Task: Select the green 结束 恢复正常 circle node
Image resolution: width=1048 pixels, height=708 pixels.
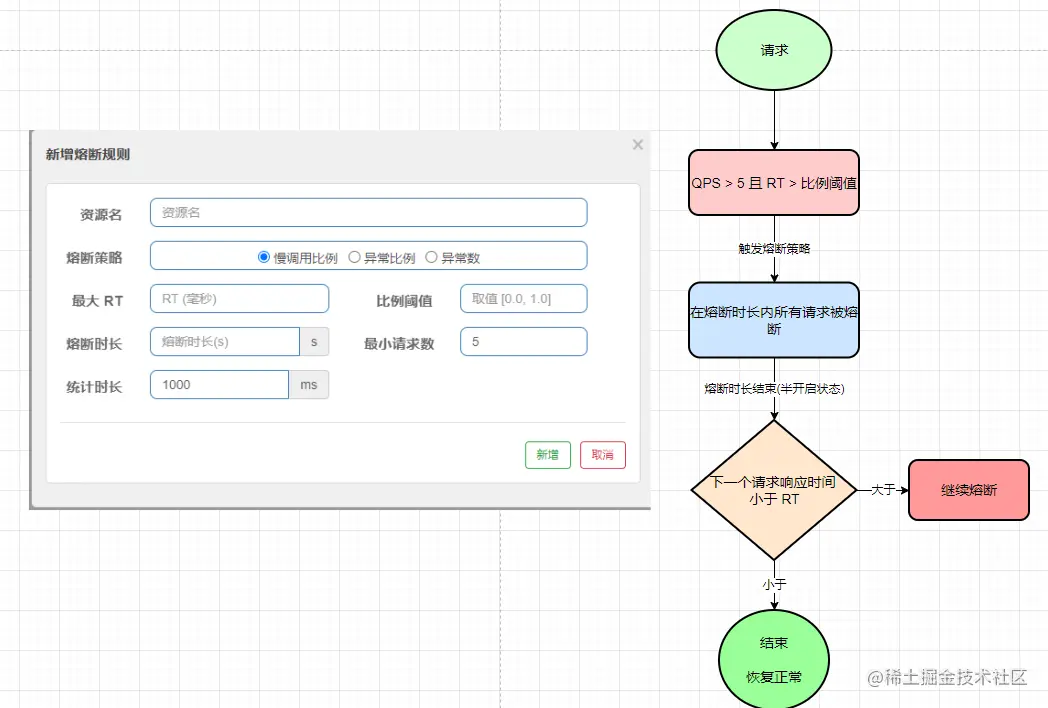Action: [774, 659]
